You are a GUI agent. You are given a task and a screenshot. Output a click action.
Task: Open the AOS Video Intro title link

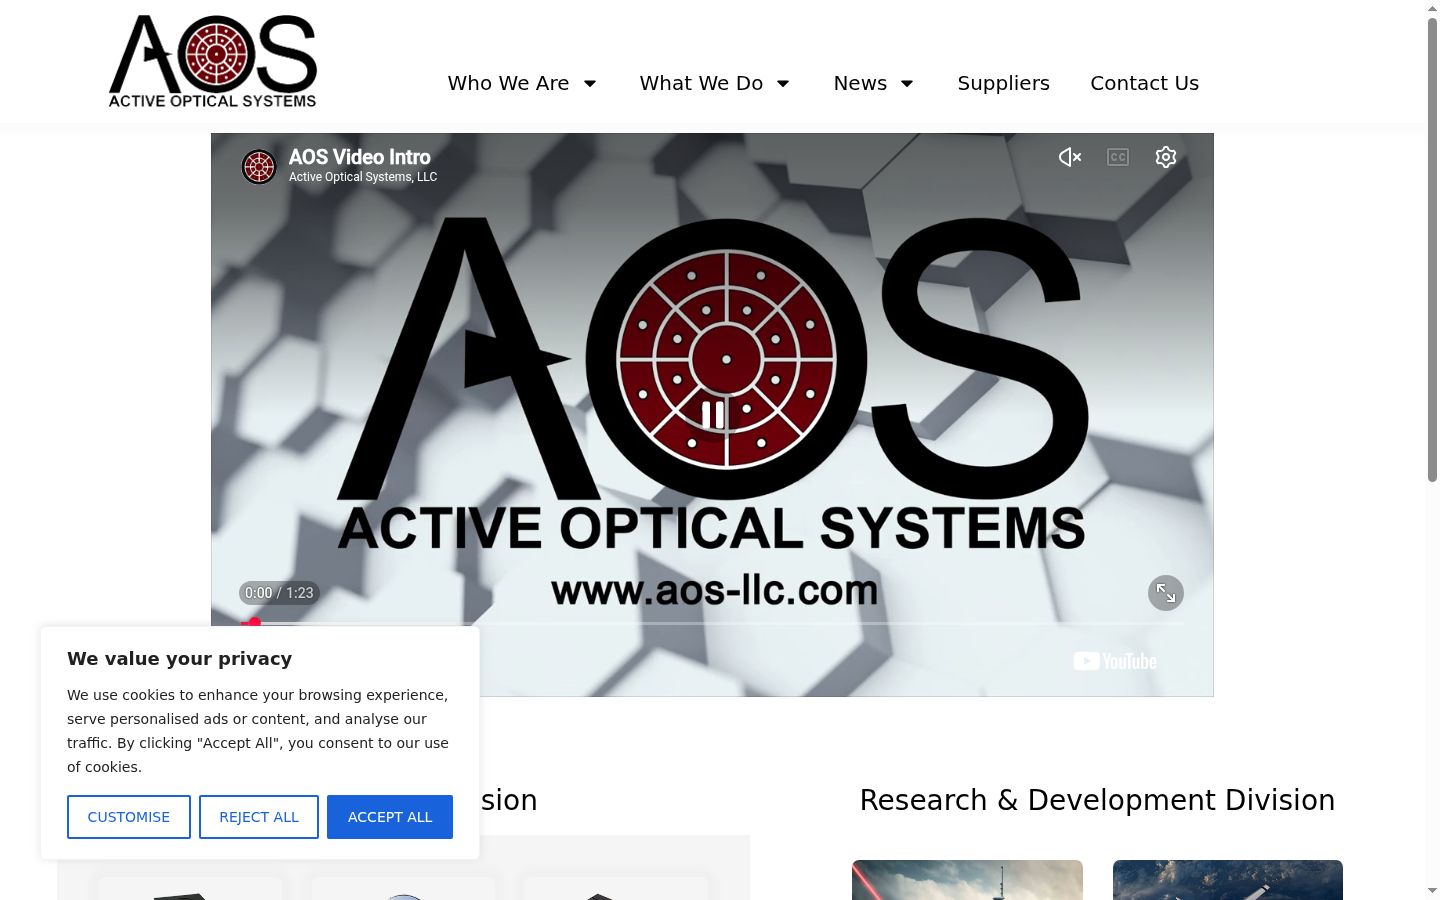(360, 157)
